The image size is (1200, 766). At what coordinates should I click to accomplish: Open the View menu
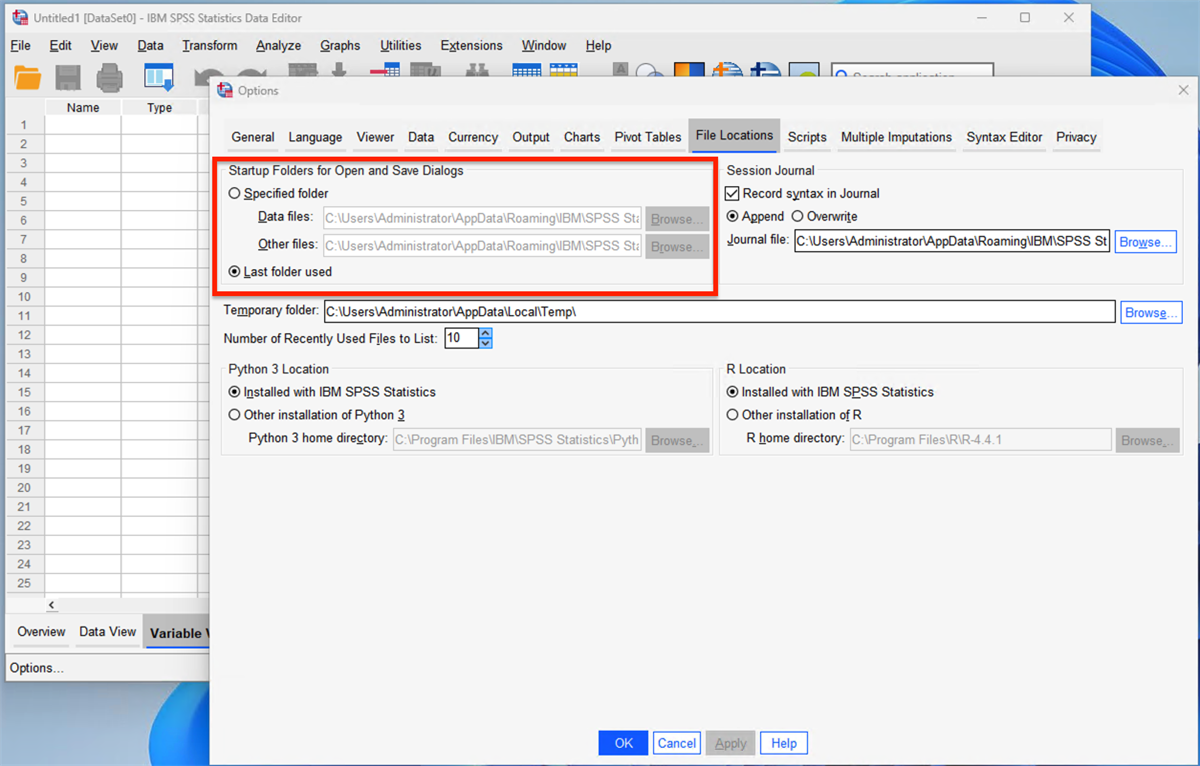(x=104, y=45)
